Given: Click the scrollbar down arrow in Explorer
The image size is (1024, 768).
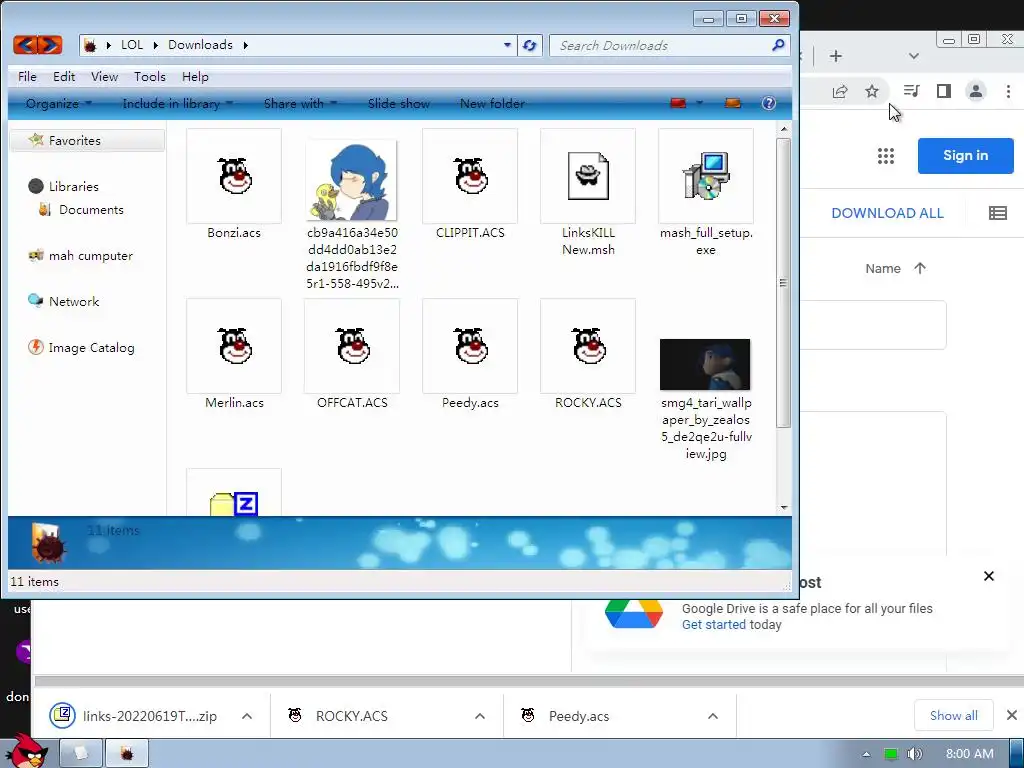Looking at the screenshot, I should (x=783, y=507).
